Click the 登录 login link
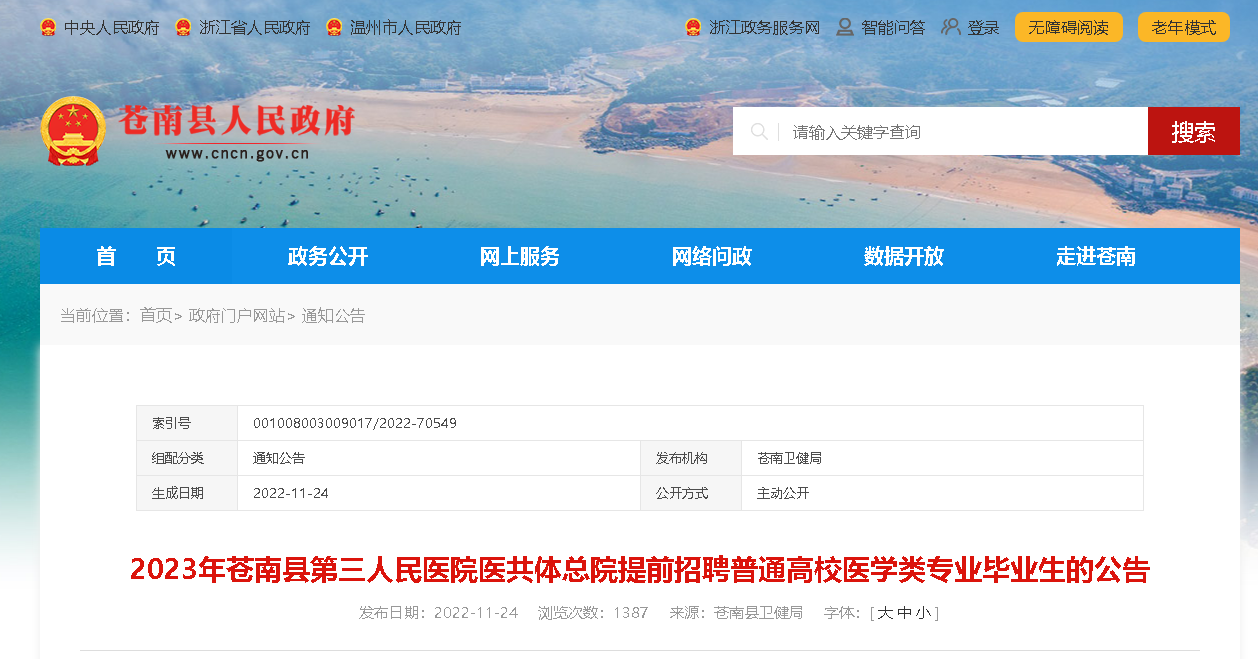The image size is (1258, 659). point(984,28)
